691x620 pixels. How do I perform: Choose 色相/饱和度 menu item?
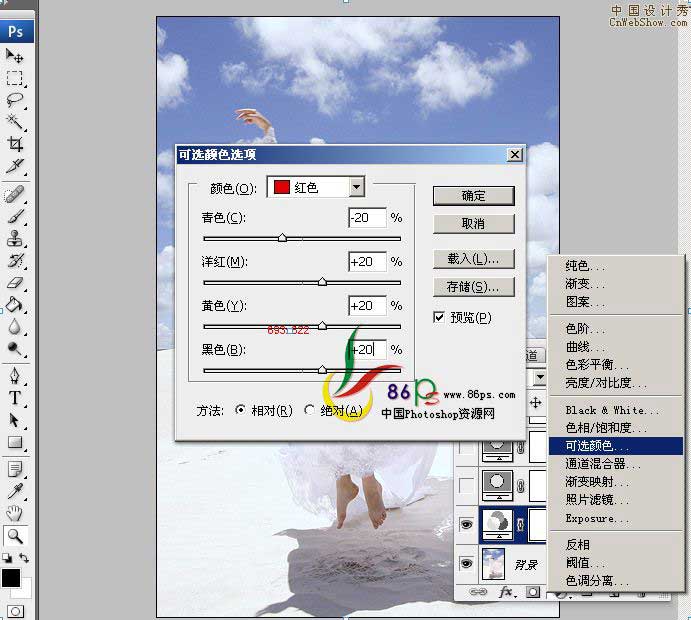click(x=616, y=428)
